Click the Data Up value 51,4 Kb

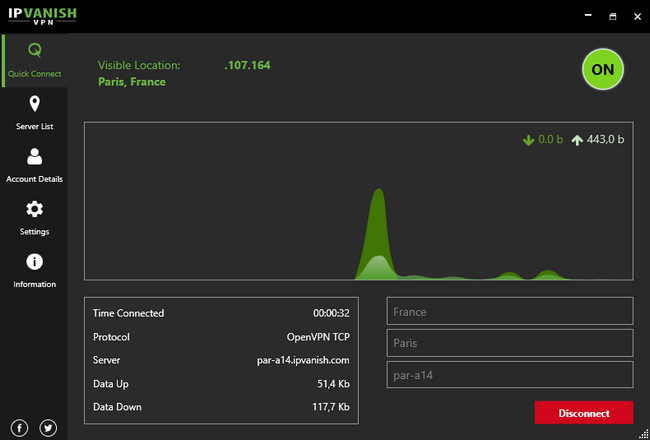[333, 384]
